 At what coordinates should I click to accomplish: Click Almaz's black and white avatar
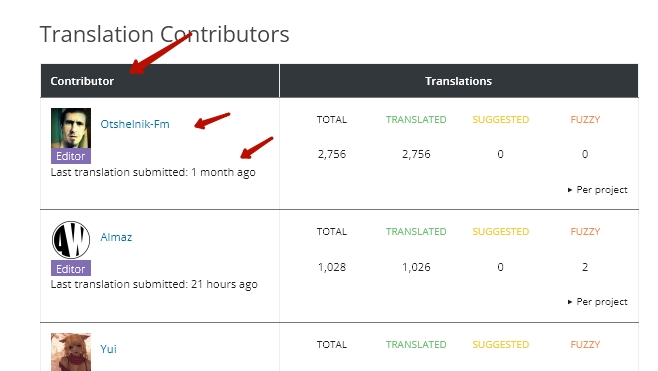(71, 240)
